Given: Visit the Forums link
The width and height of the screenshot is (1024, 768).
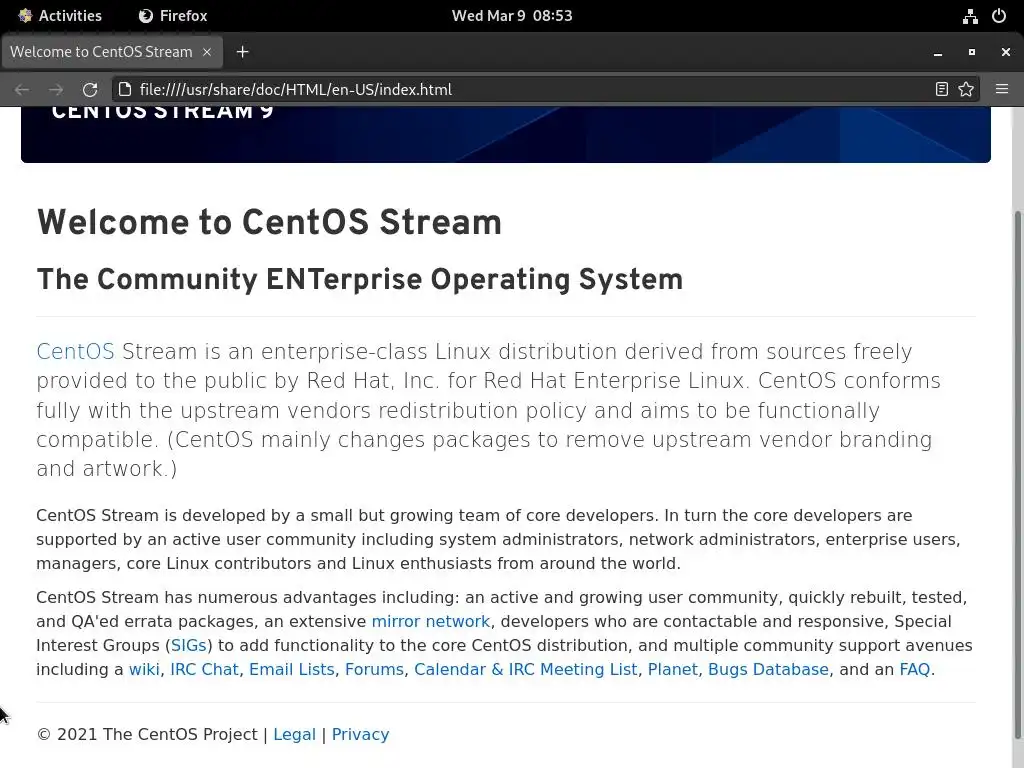Looking at the screenshot, I should point(374,669).
